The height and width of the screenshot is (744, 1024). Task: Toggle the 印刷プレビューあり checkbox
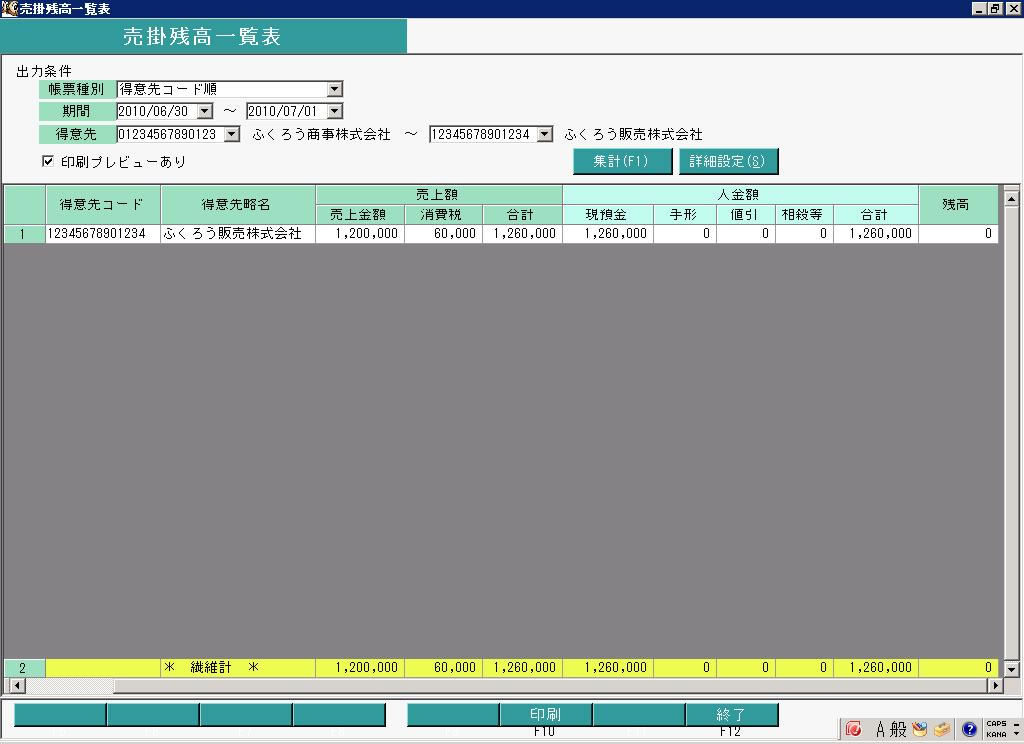(48, 161)
